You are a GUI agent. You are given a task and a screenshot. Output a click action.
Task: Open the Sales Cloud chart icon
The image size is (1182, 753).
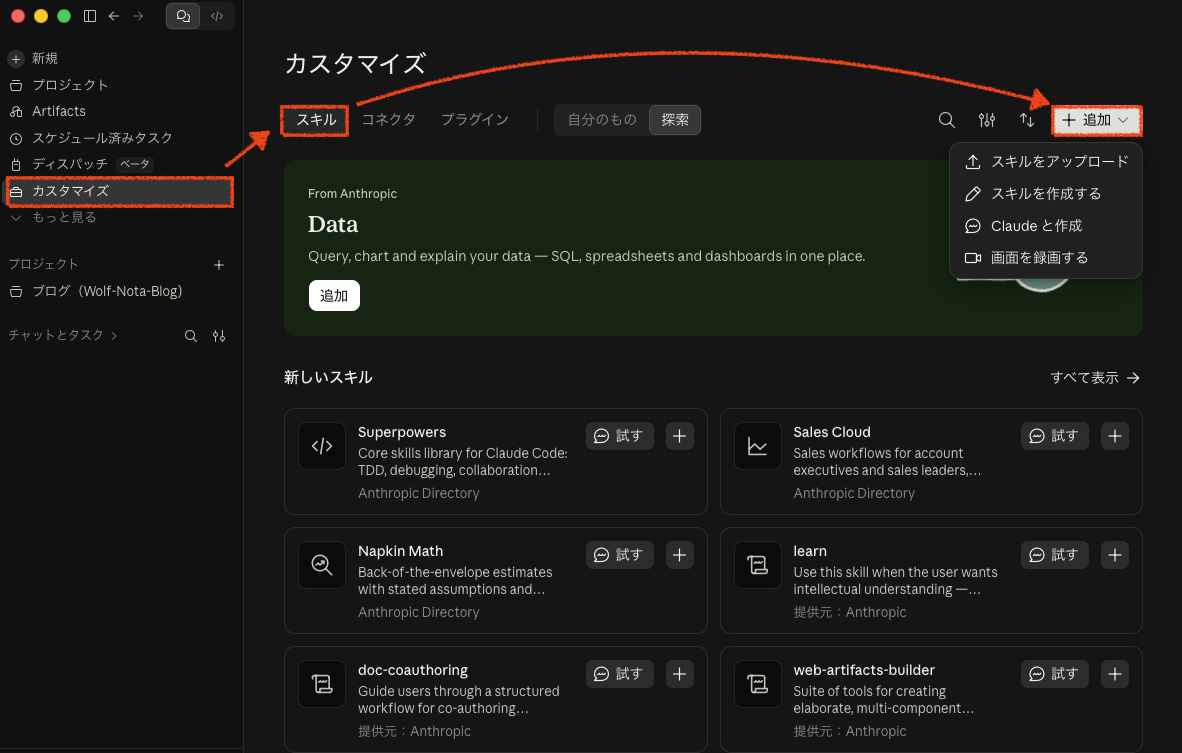(758, 446)
